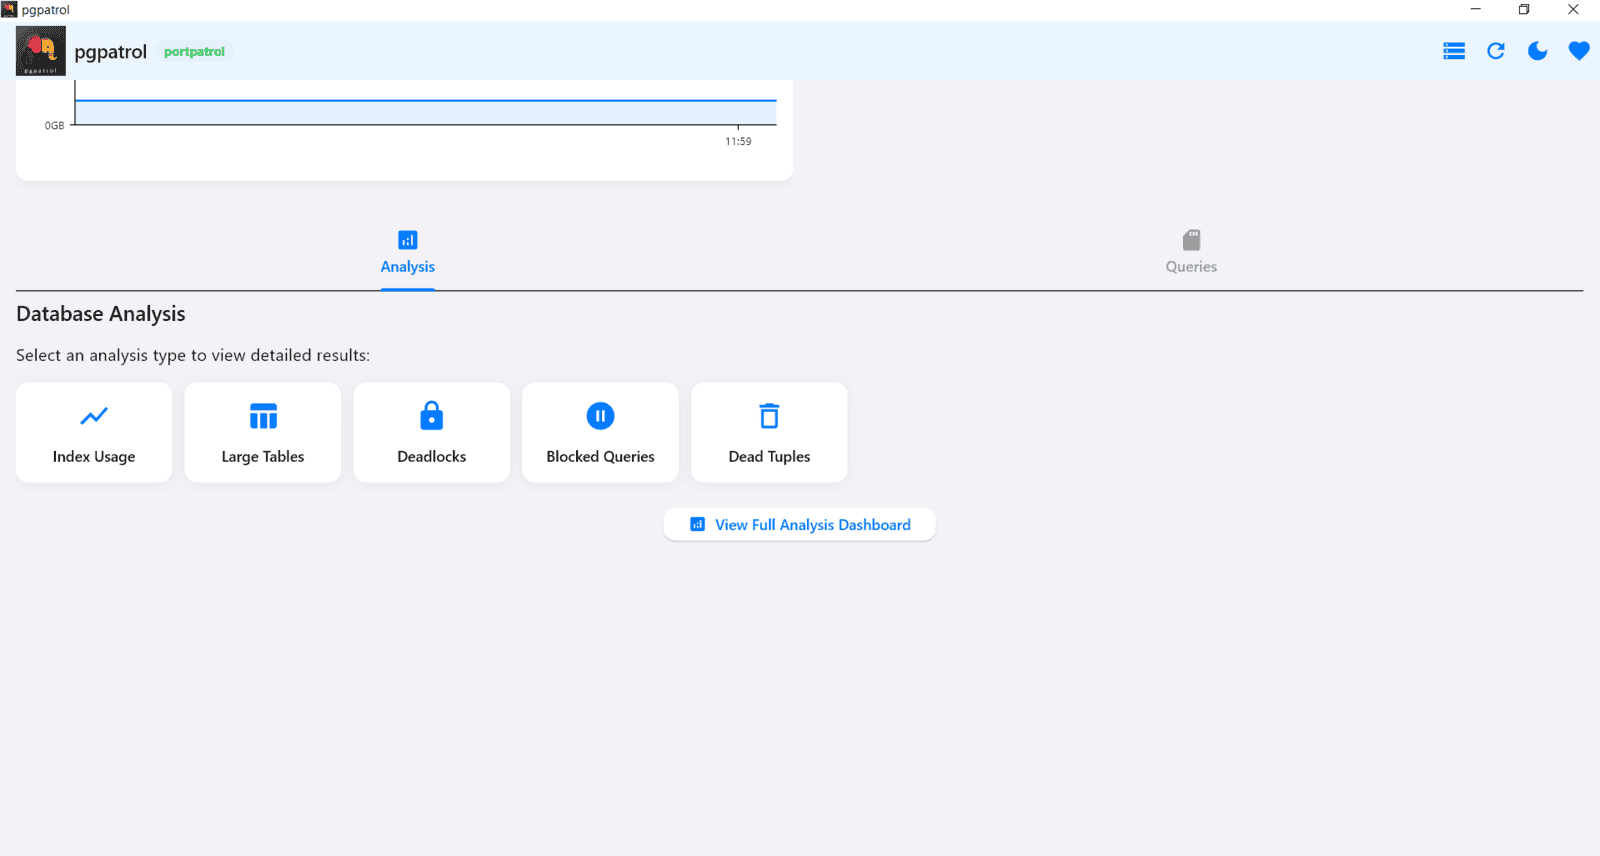Image resolution: width=1600 pixels, height=856 pixels.
Task: Click View Full Analysis Dashboard button
Action: (800, 525)
